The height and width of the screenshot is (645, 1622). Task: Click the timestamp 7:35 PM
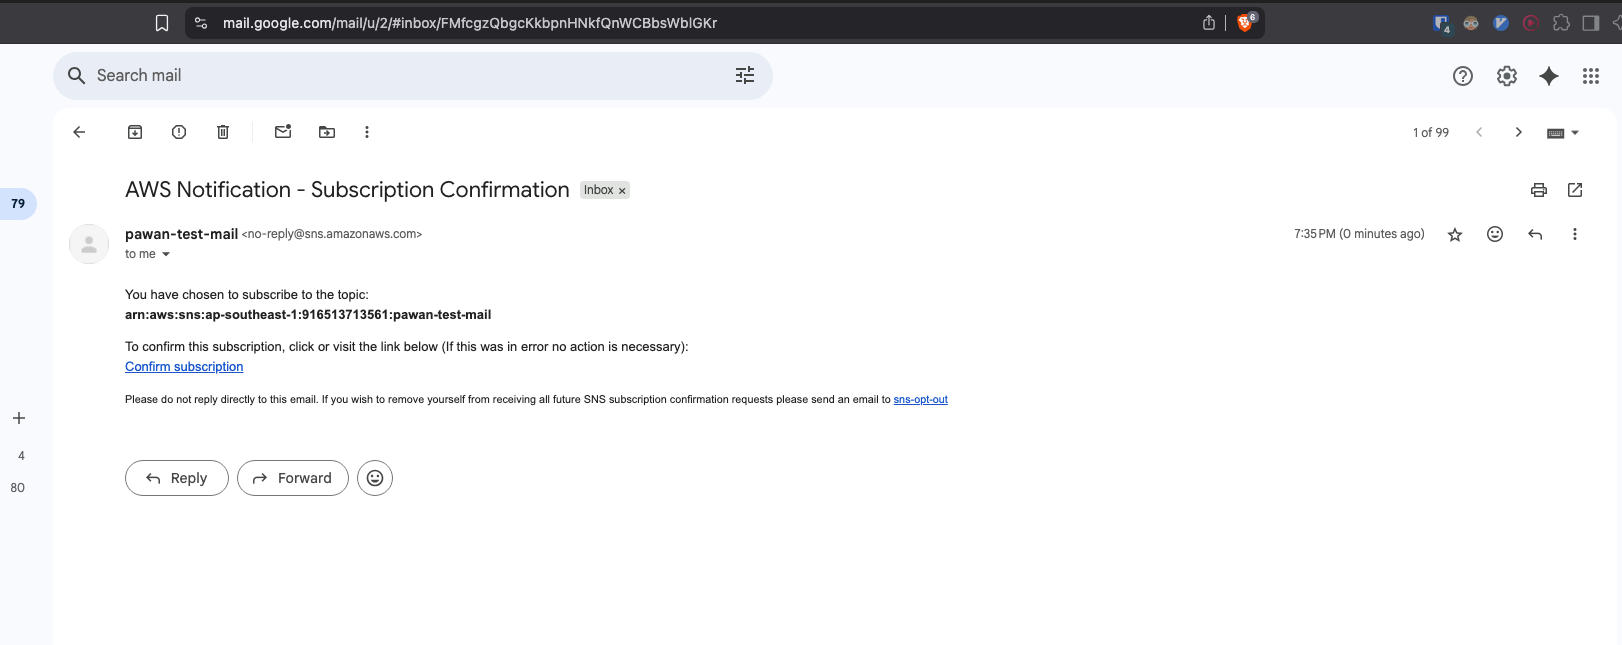tap(1359, 234)
